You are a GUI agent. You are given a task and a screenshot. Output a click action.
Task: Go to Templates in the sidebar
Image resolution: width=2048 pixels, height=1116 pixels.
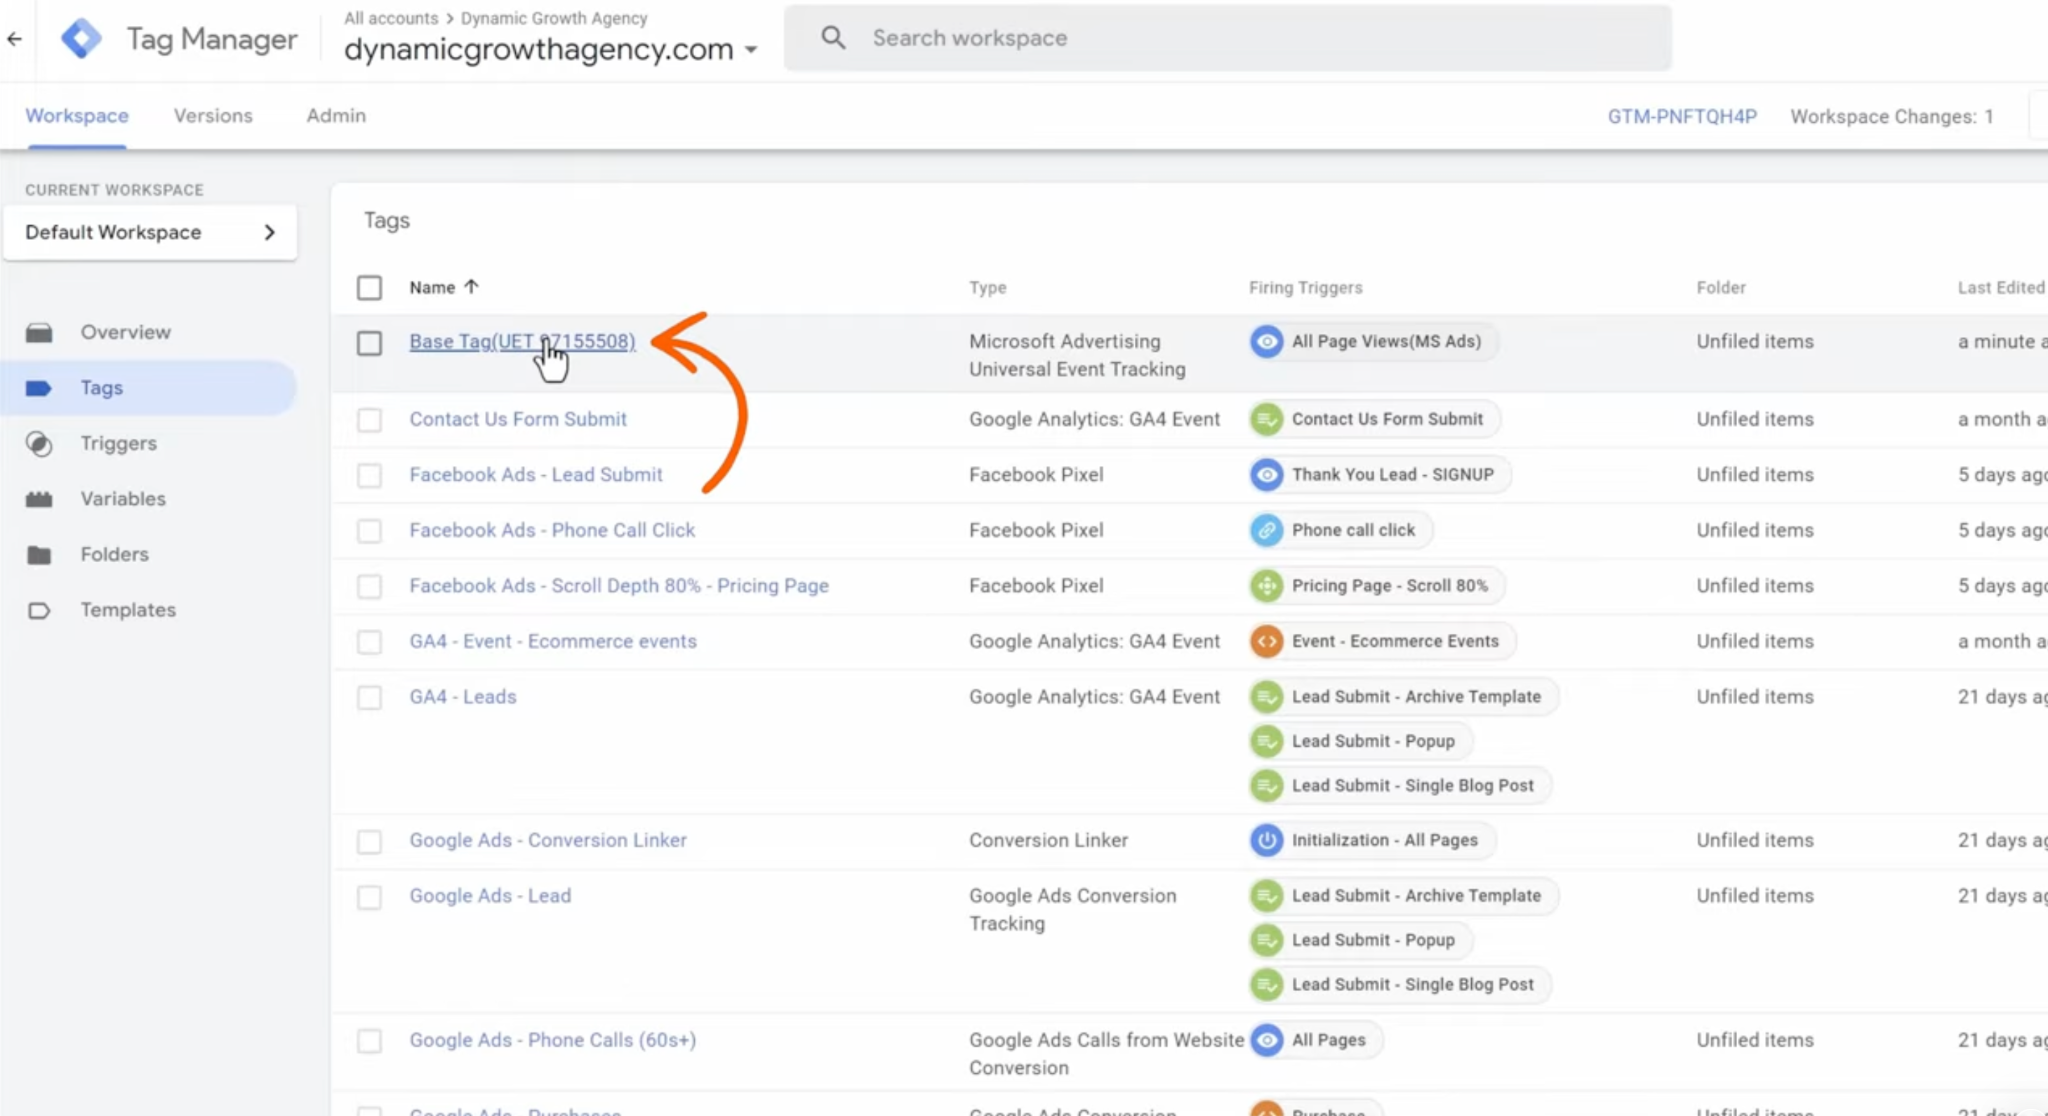(x=128, y=610)
